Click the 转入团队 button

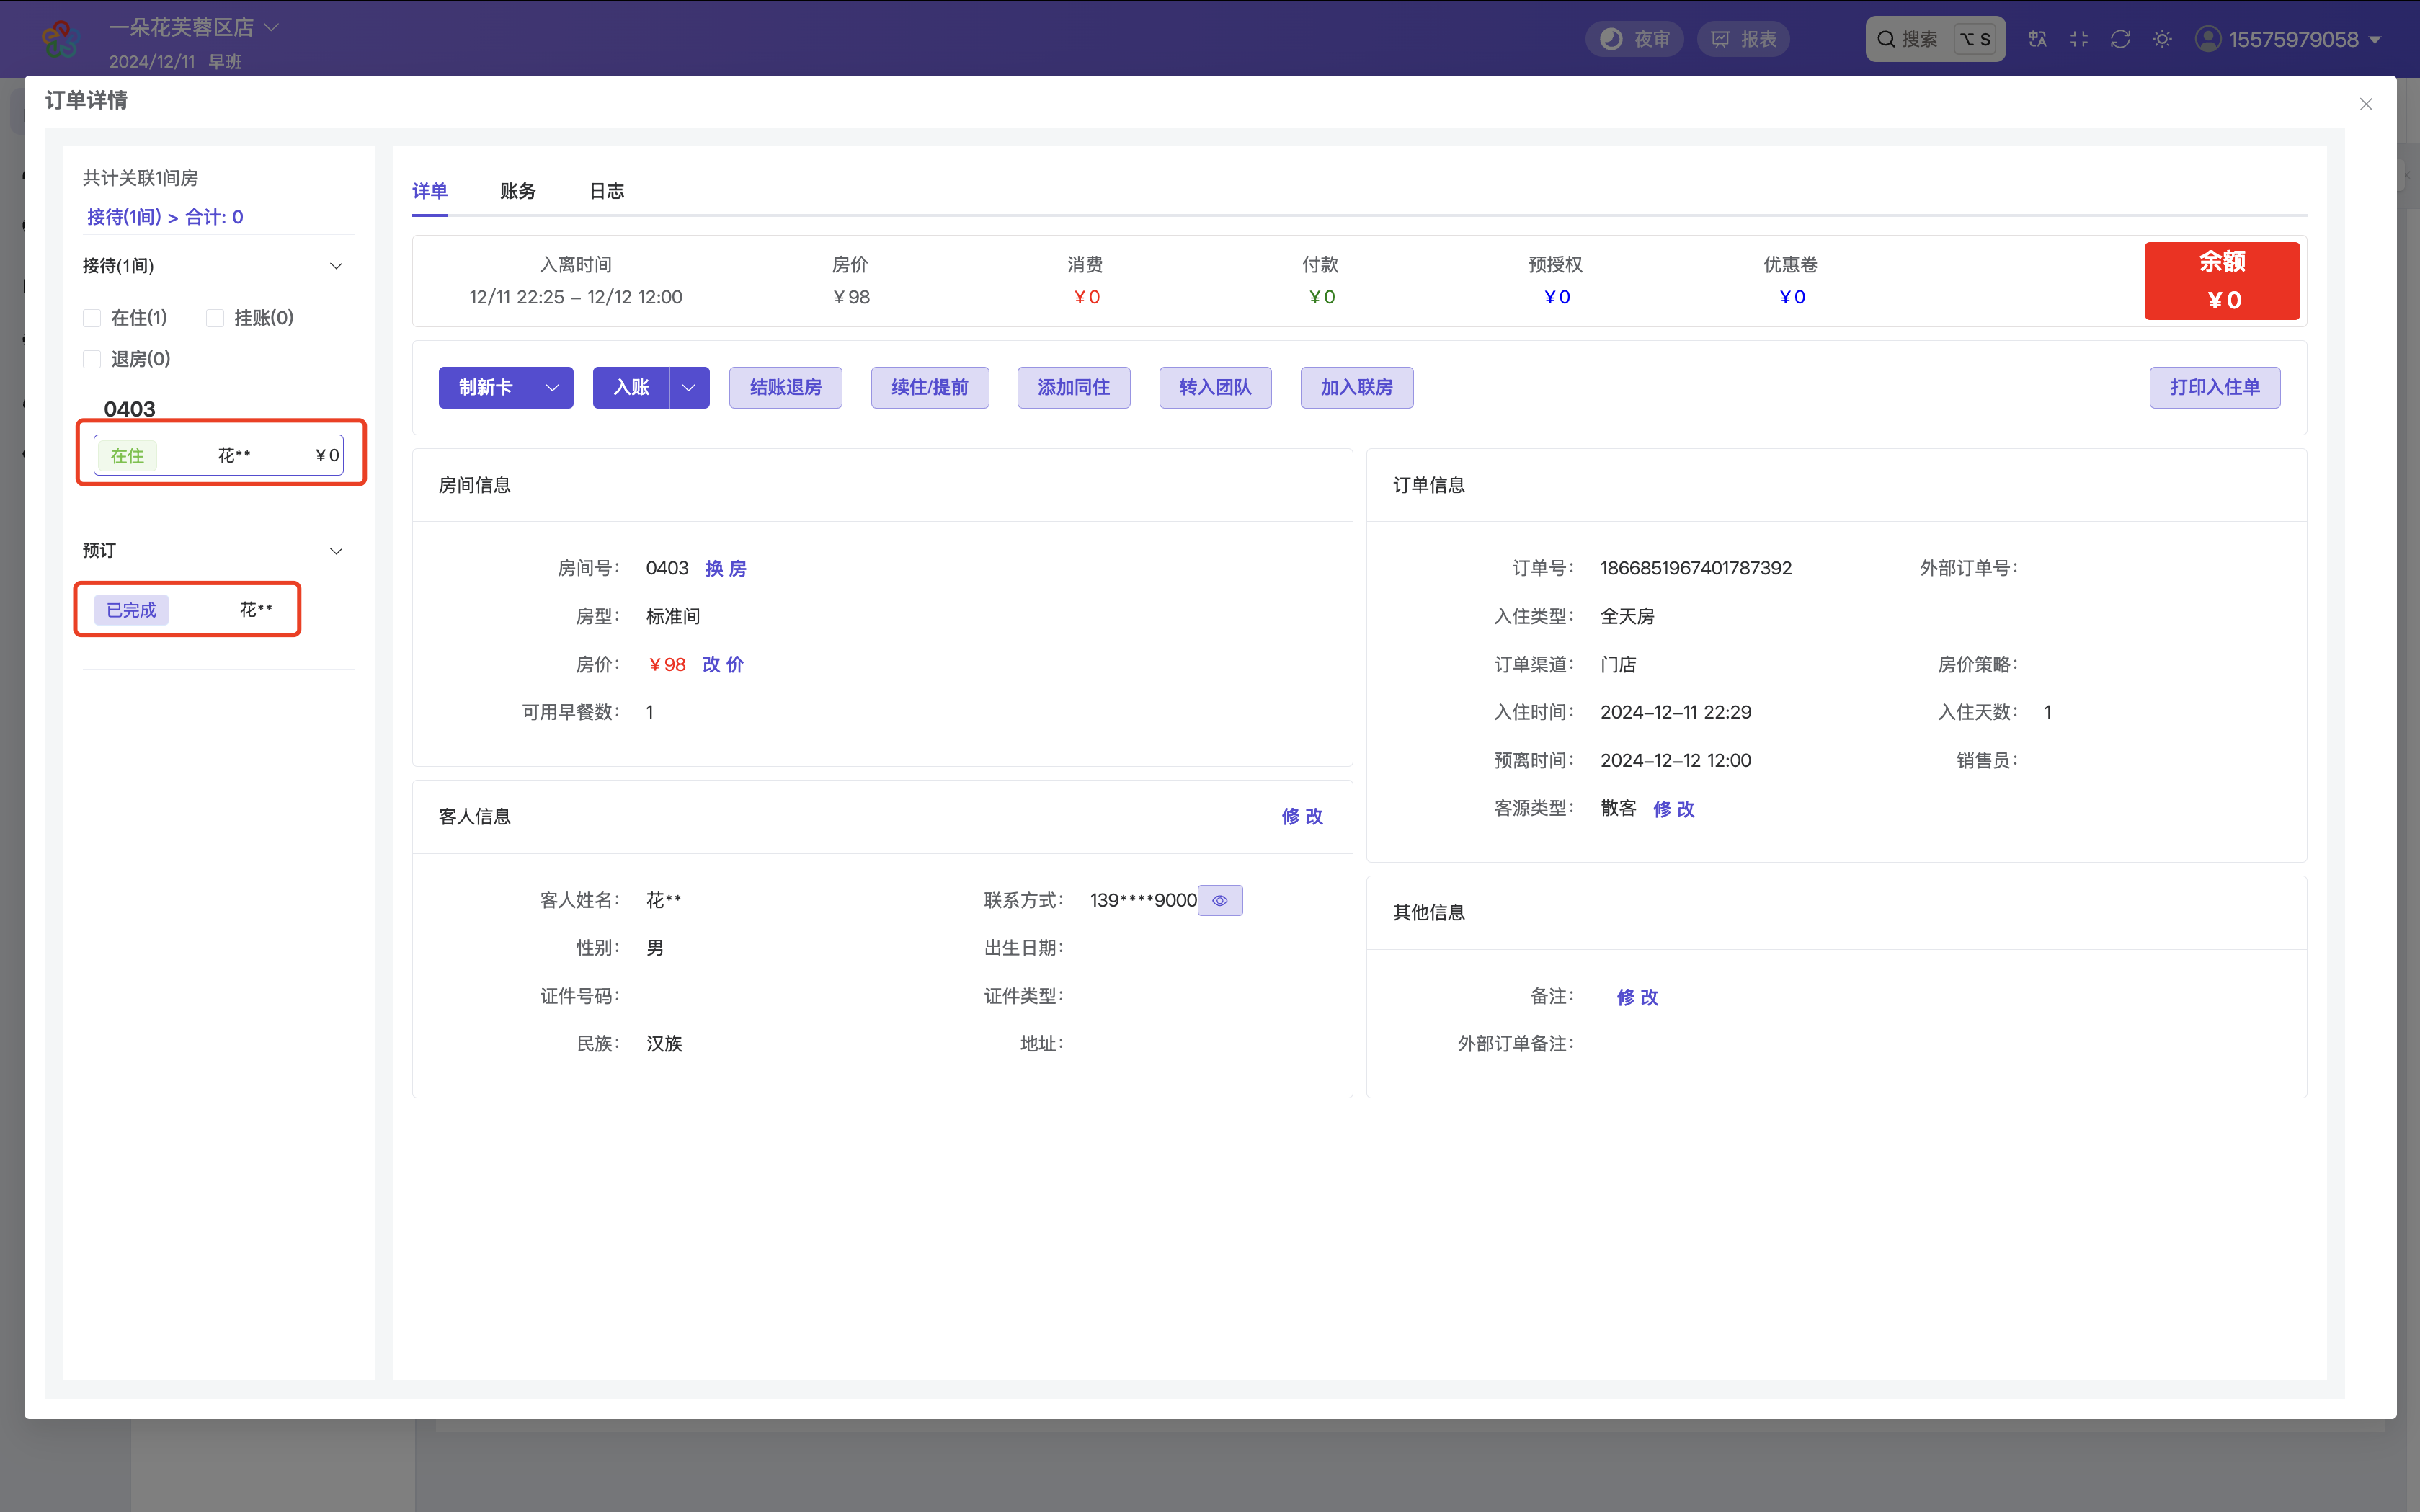(1215, 387)
